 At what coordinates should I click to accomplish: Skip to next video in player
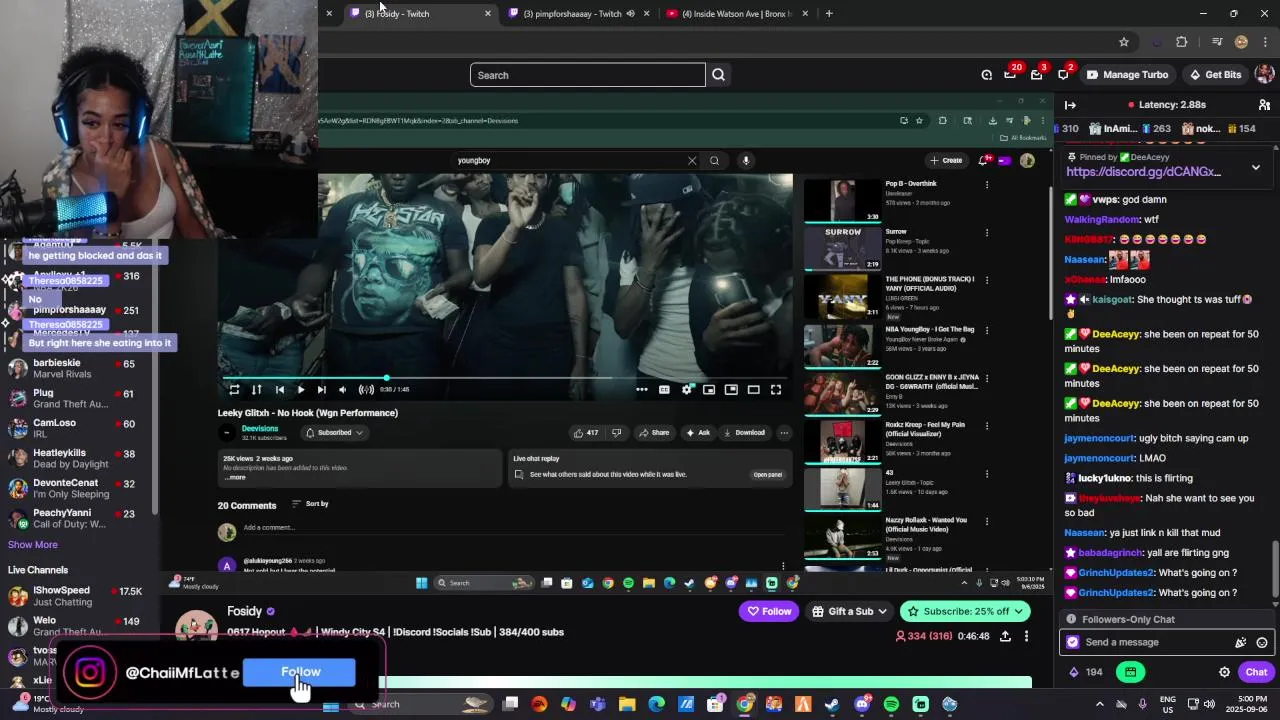321,390
